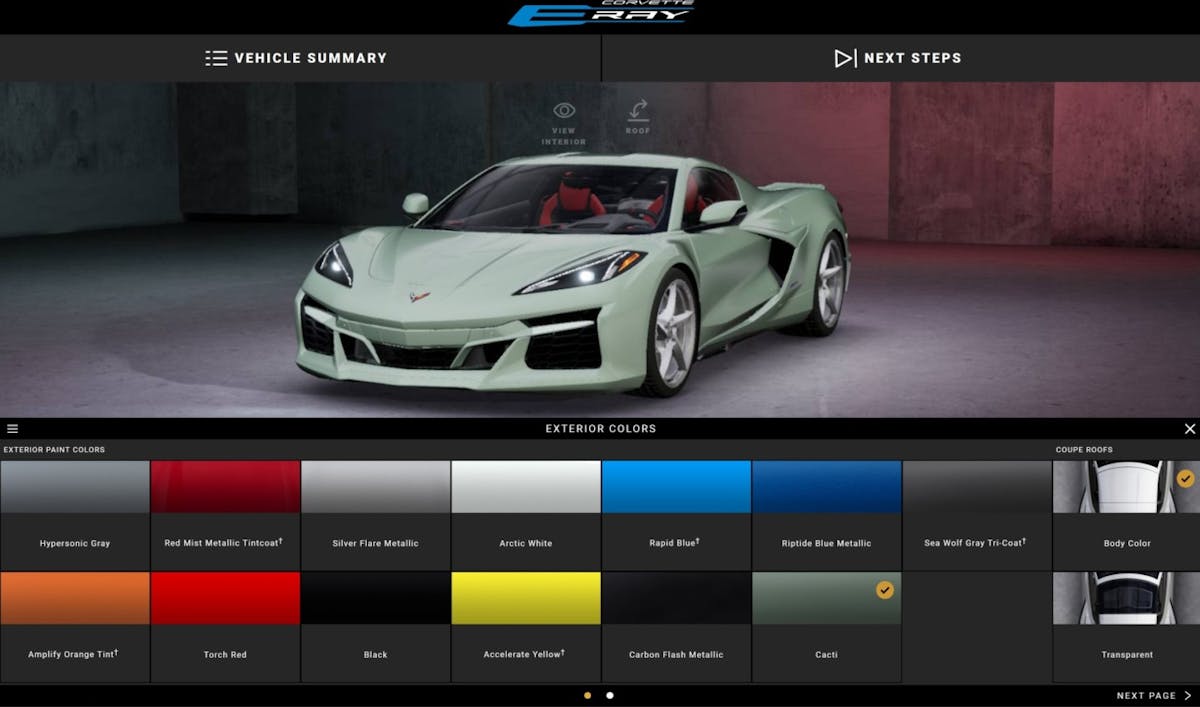This screenshot has height=707, width=1200.
Task: Select the second page dot indicator
Action: [610, 695]
